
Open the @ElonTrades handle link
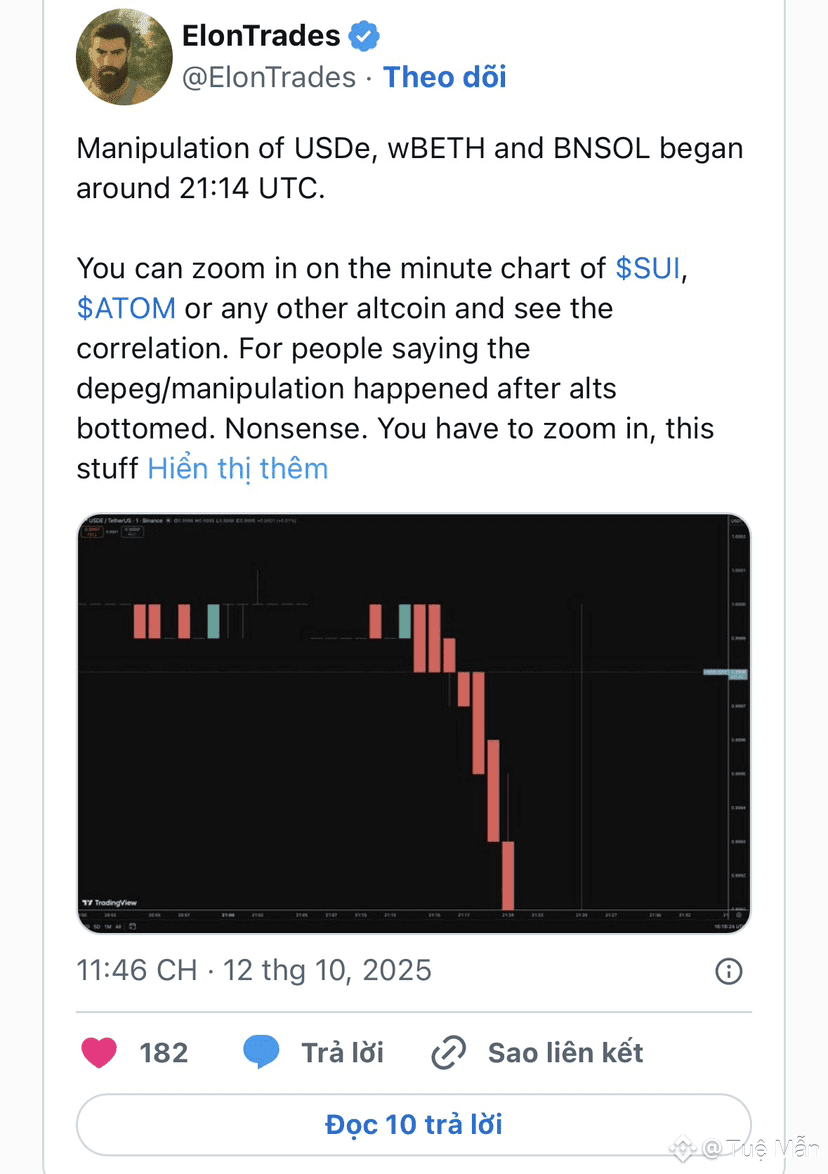(x=268, y=77)
